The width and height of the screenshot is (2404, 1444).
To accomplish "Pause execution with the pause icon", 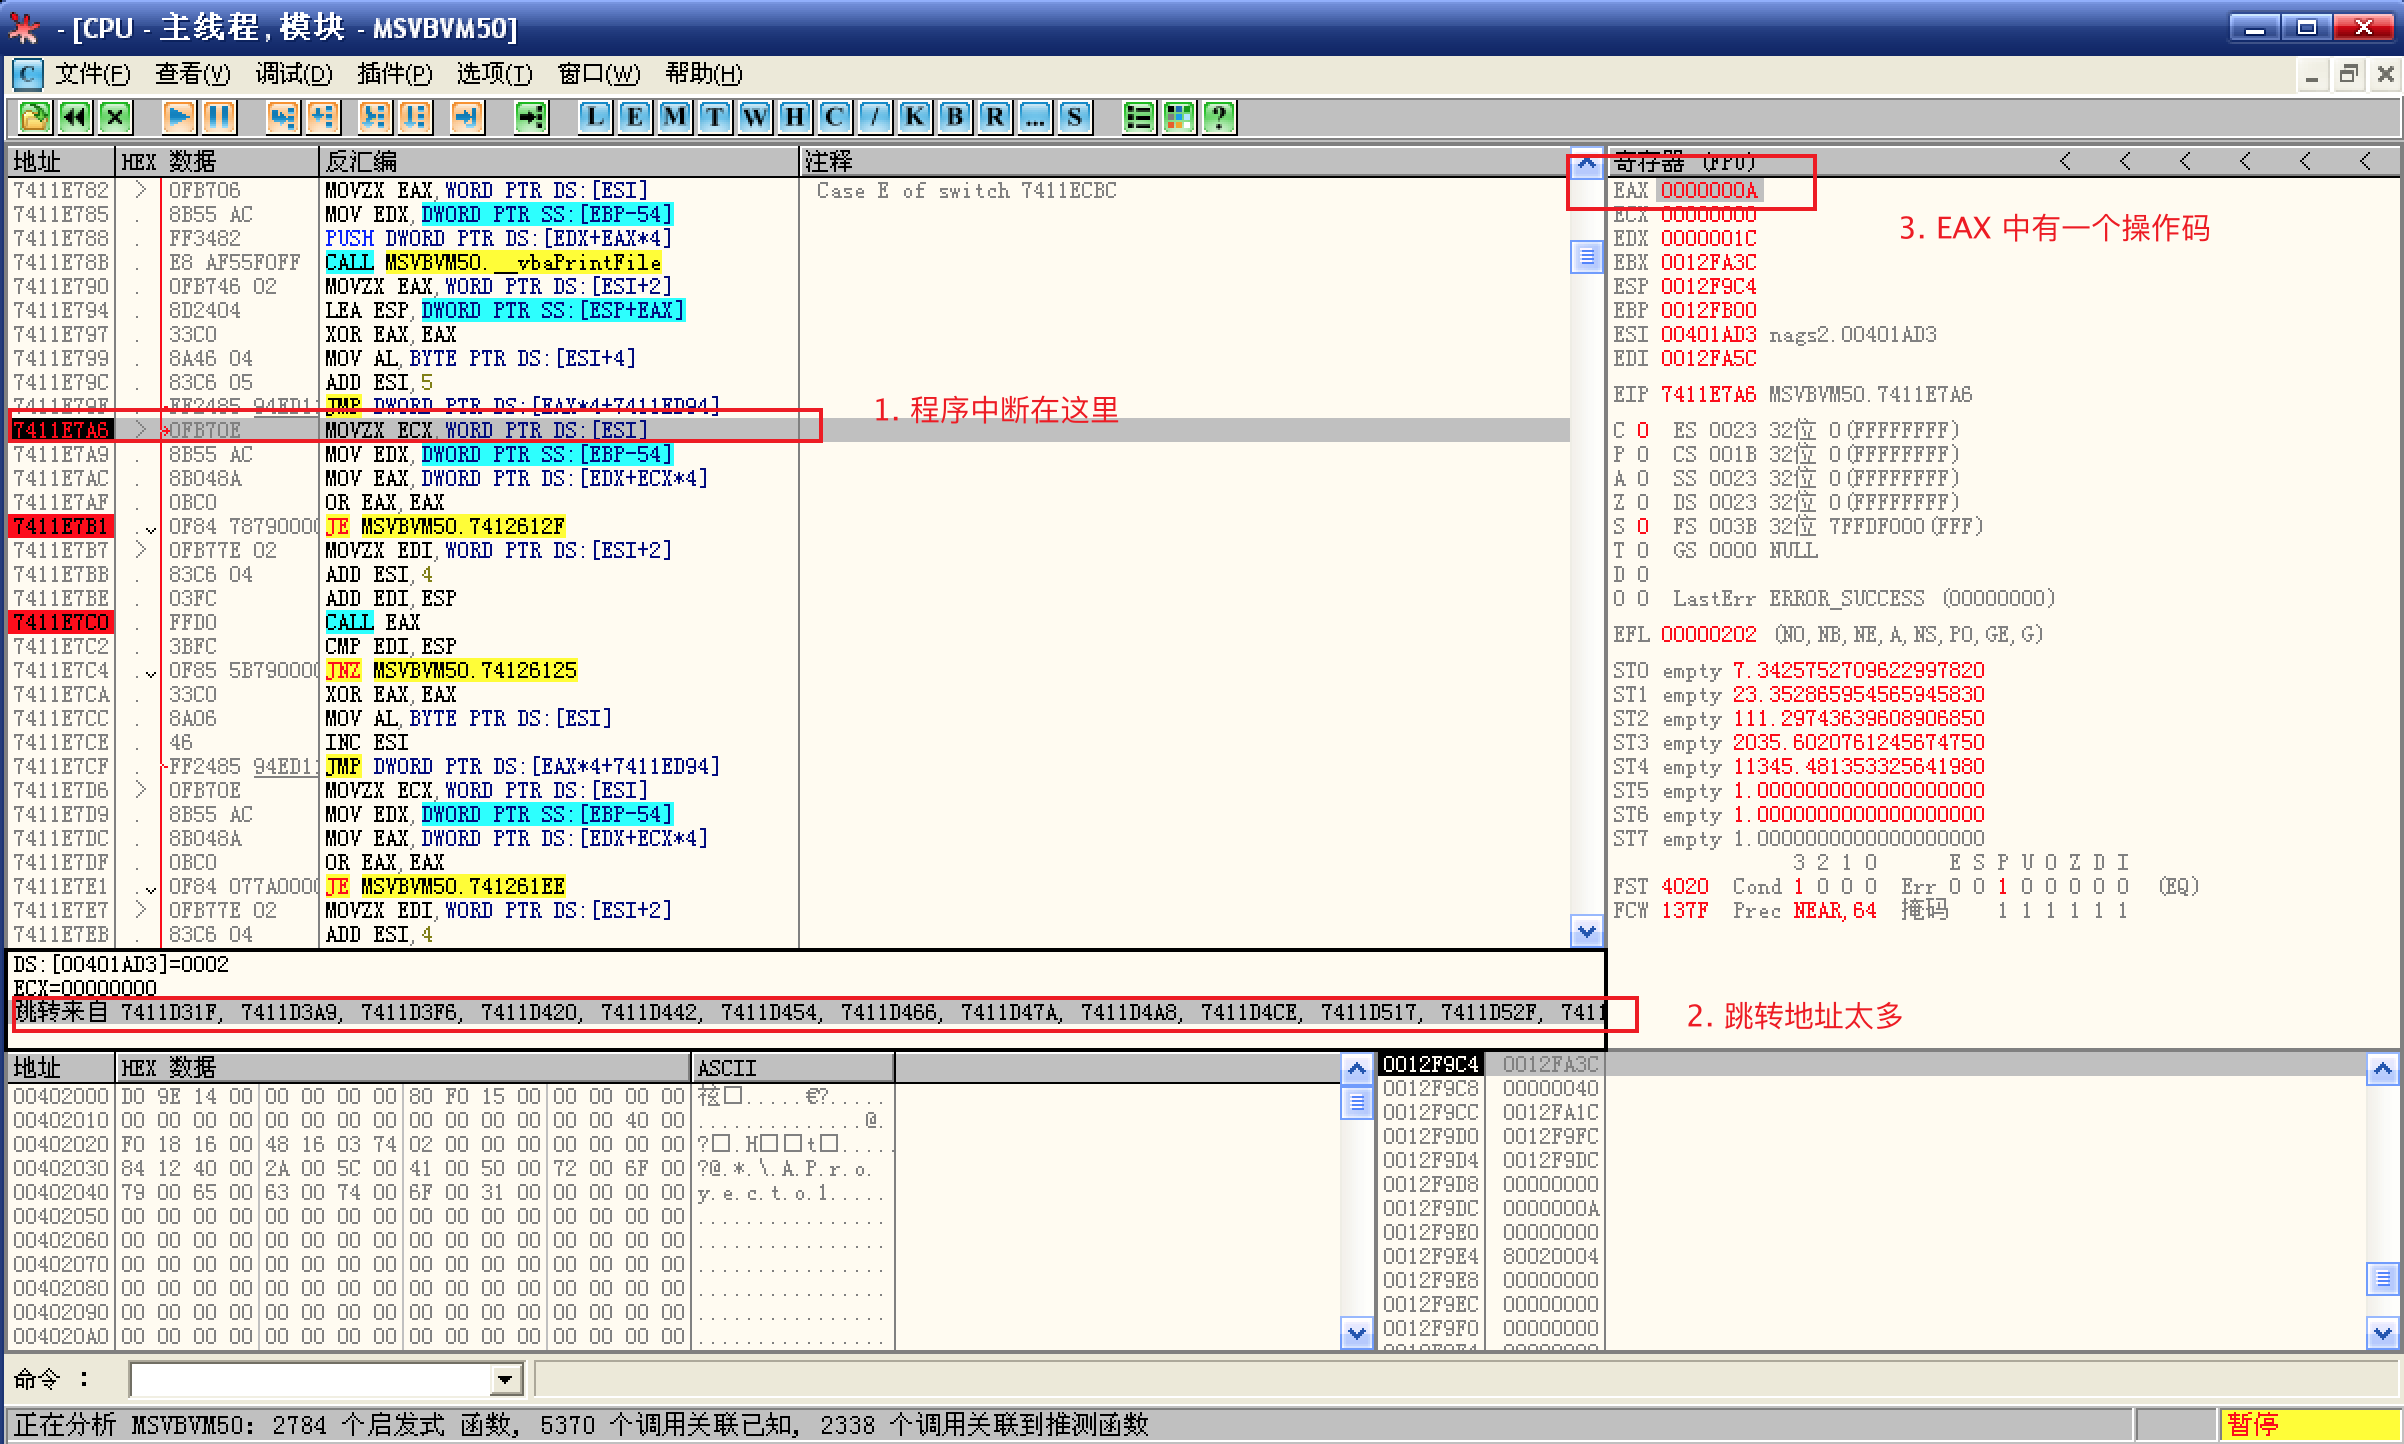I will 219,117.
